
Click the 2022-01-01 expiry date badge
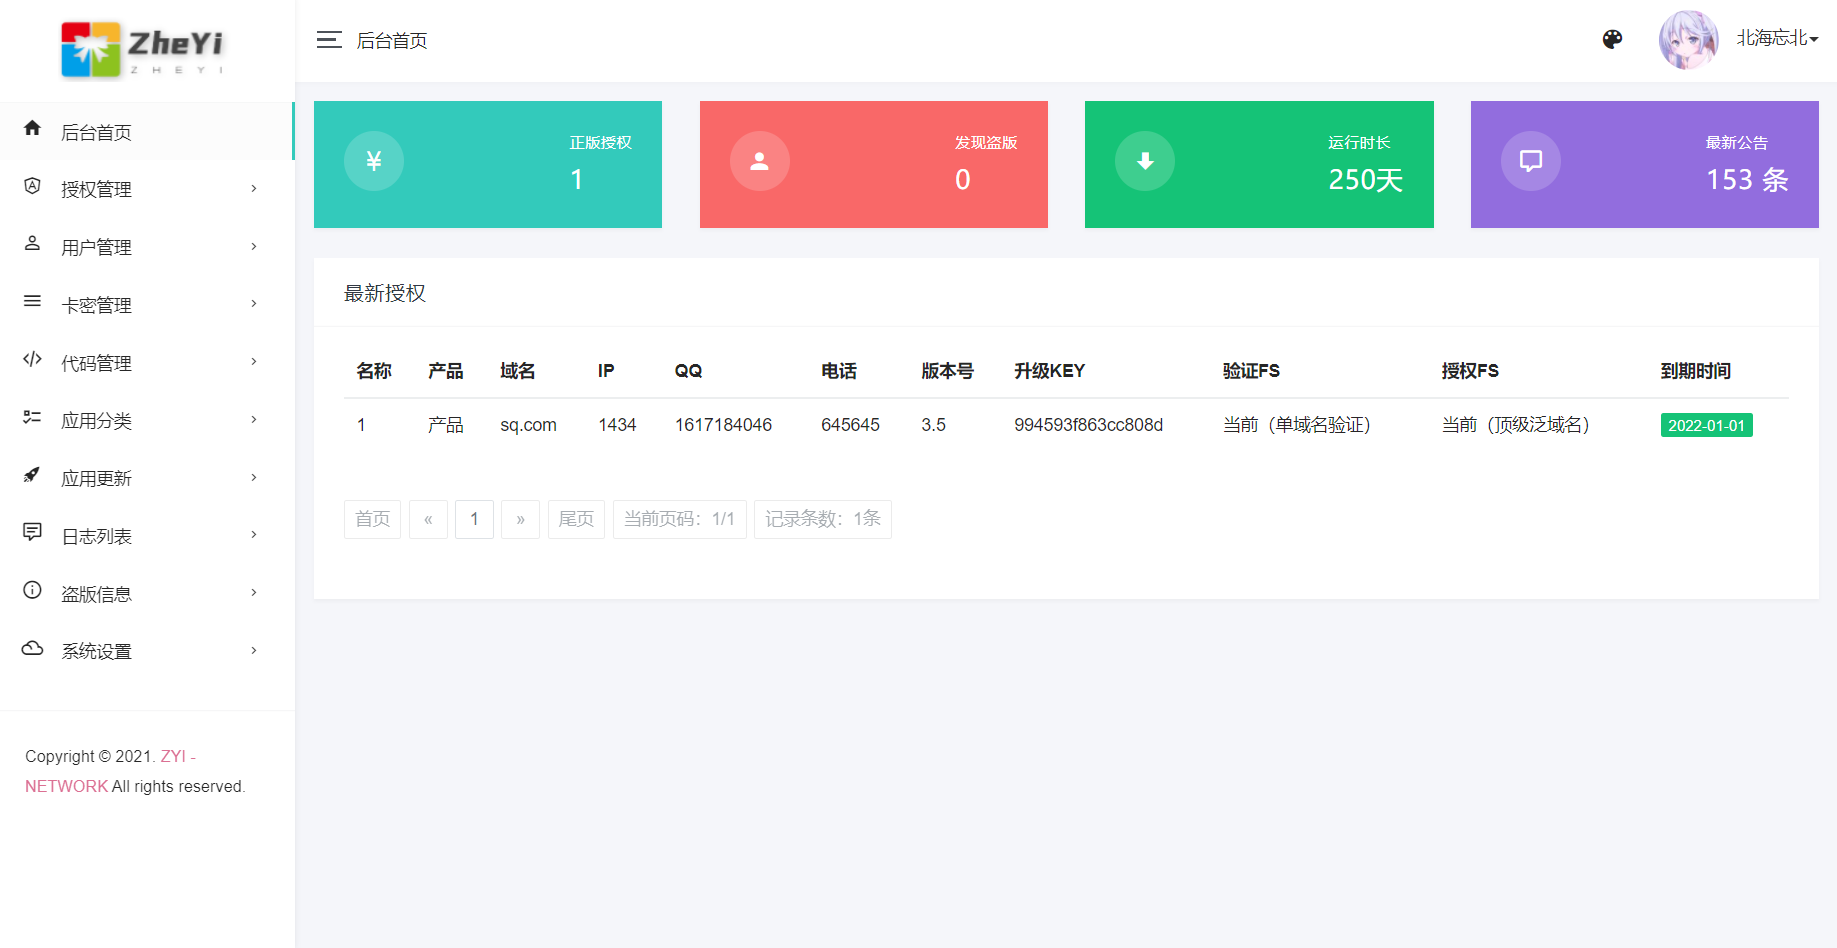[1705, 424]
